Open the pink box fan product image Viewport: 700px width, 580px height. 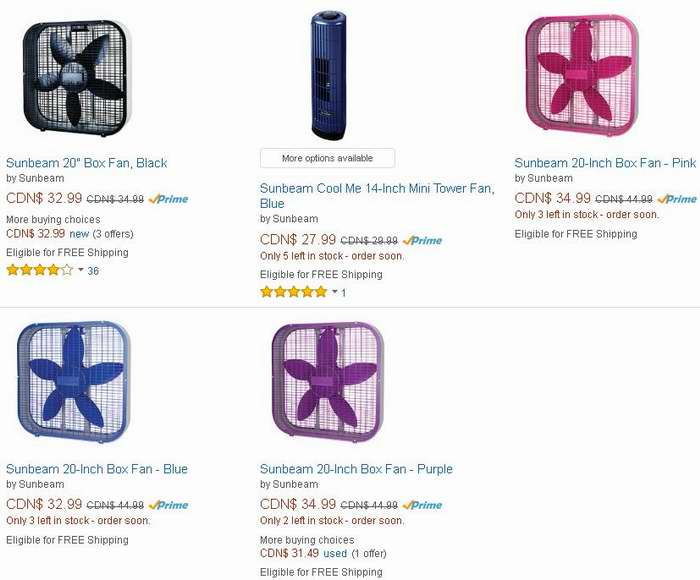582,74
